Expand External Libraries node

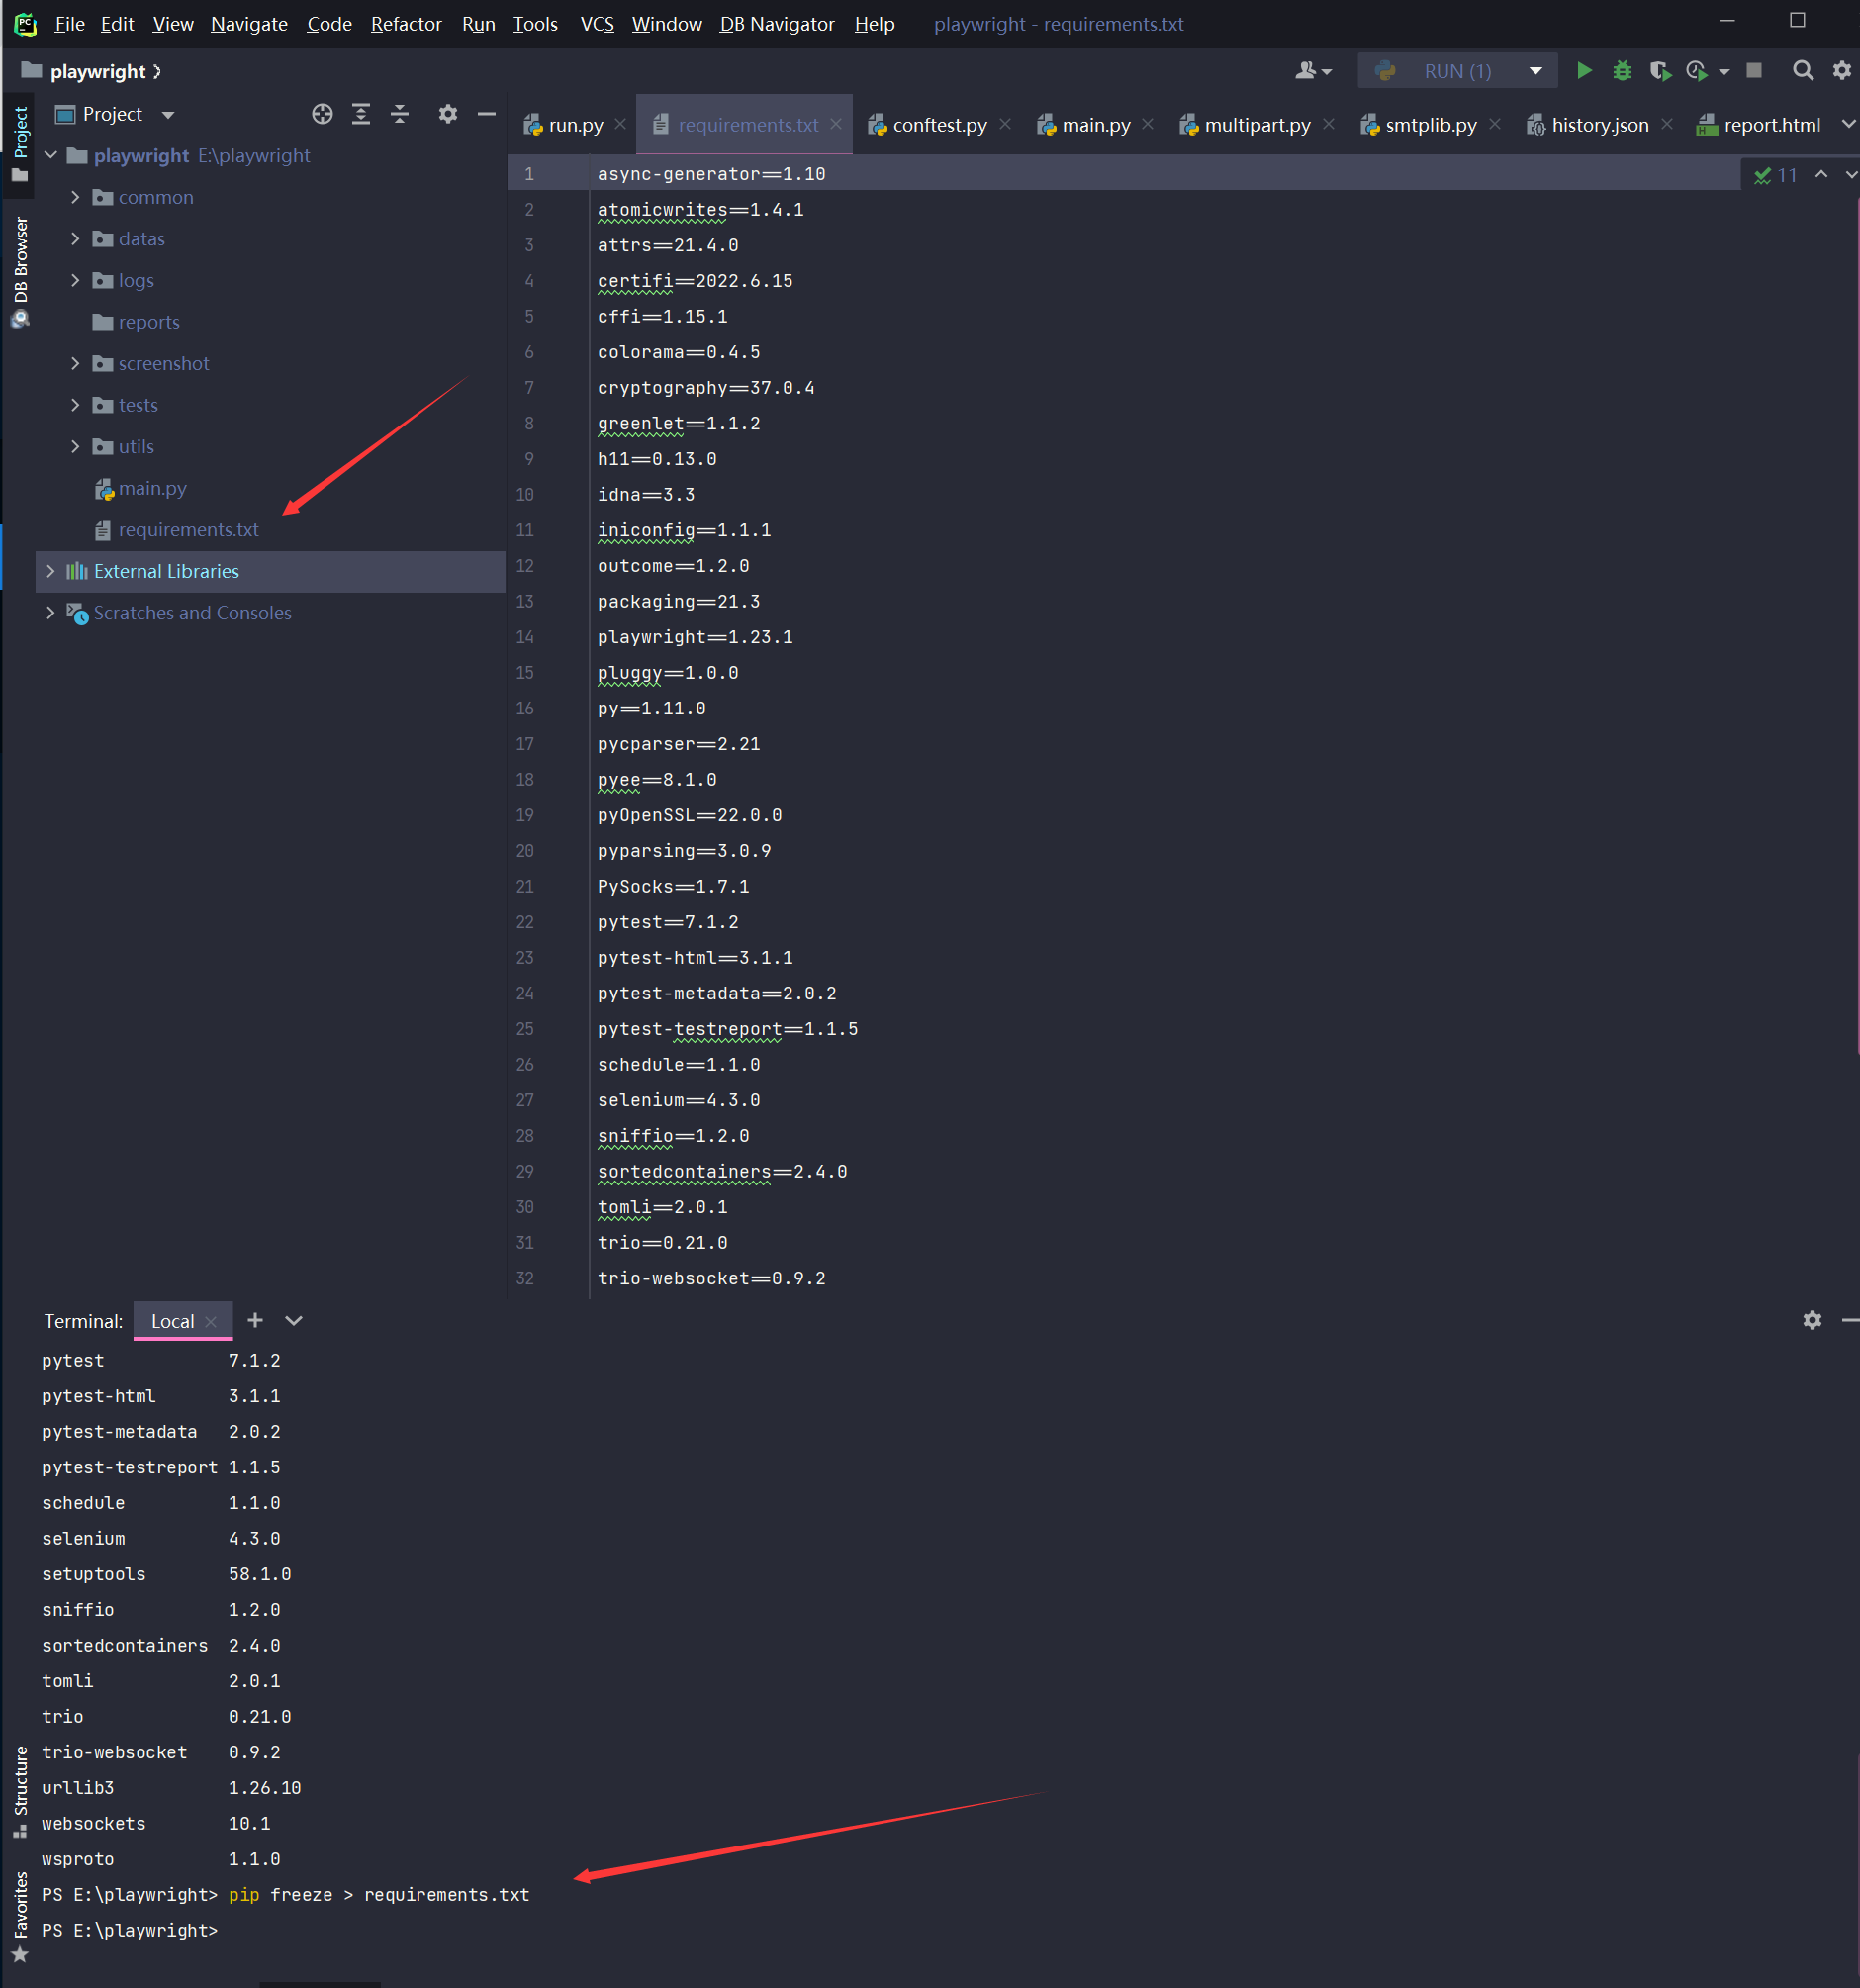coord(50,571)
